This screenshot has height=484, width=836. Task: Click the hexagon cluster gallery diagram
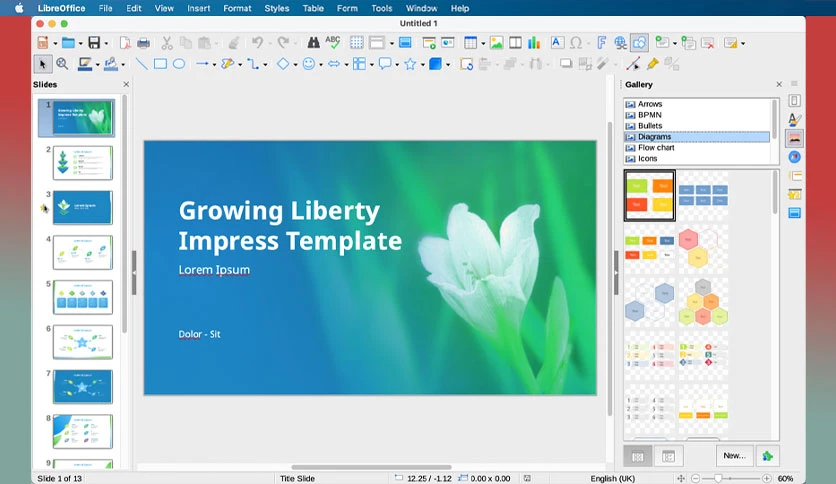pyautogui.click(x=703, y=302)
